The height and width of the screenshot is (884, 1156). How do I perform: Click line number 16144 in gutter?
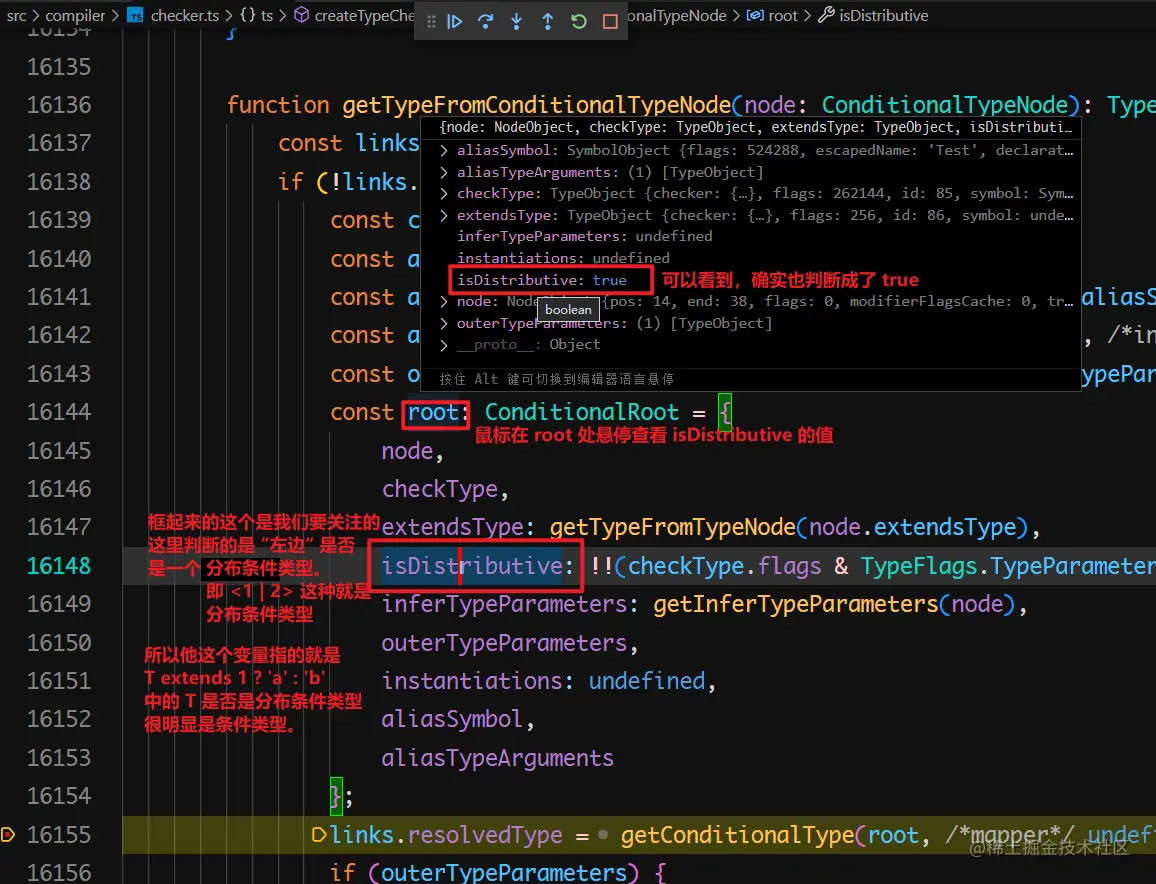(59, 412)
